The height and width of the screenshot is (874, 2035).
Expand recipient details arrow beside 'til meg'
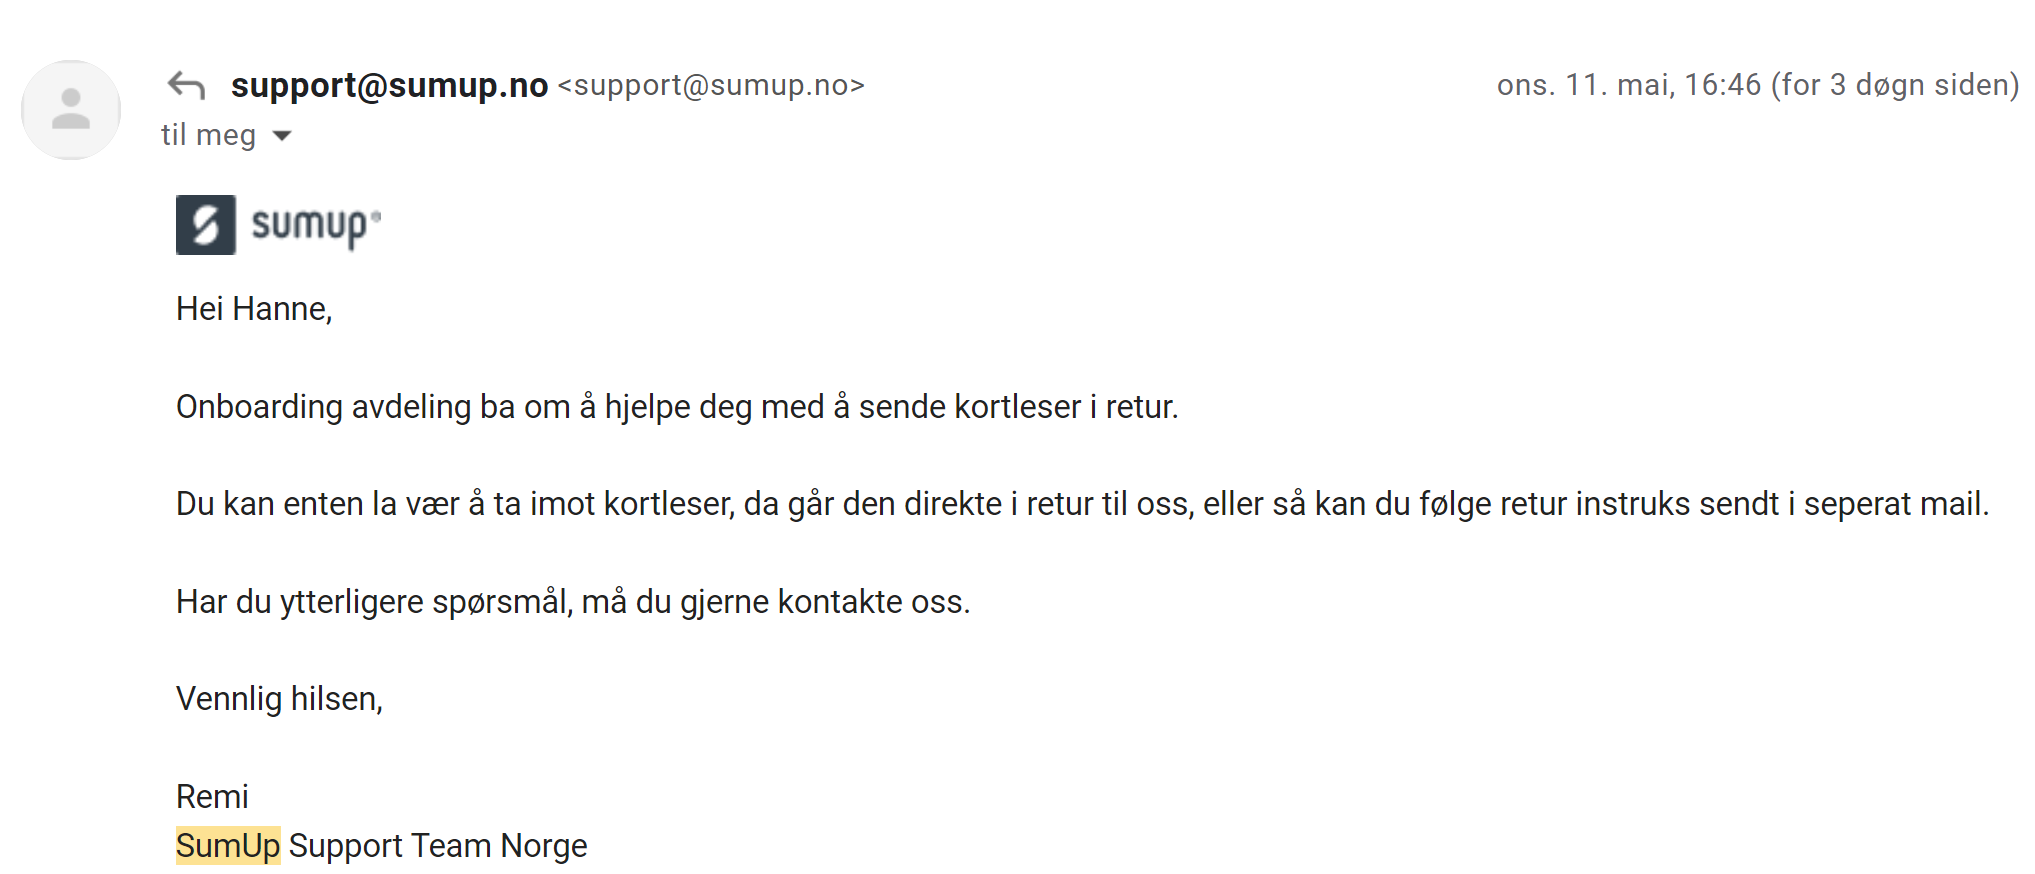tap(282, 136)
